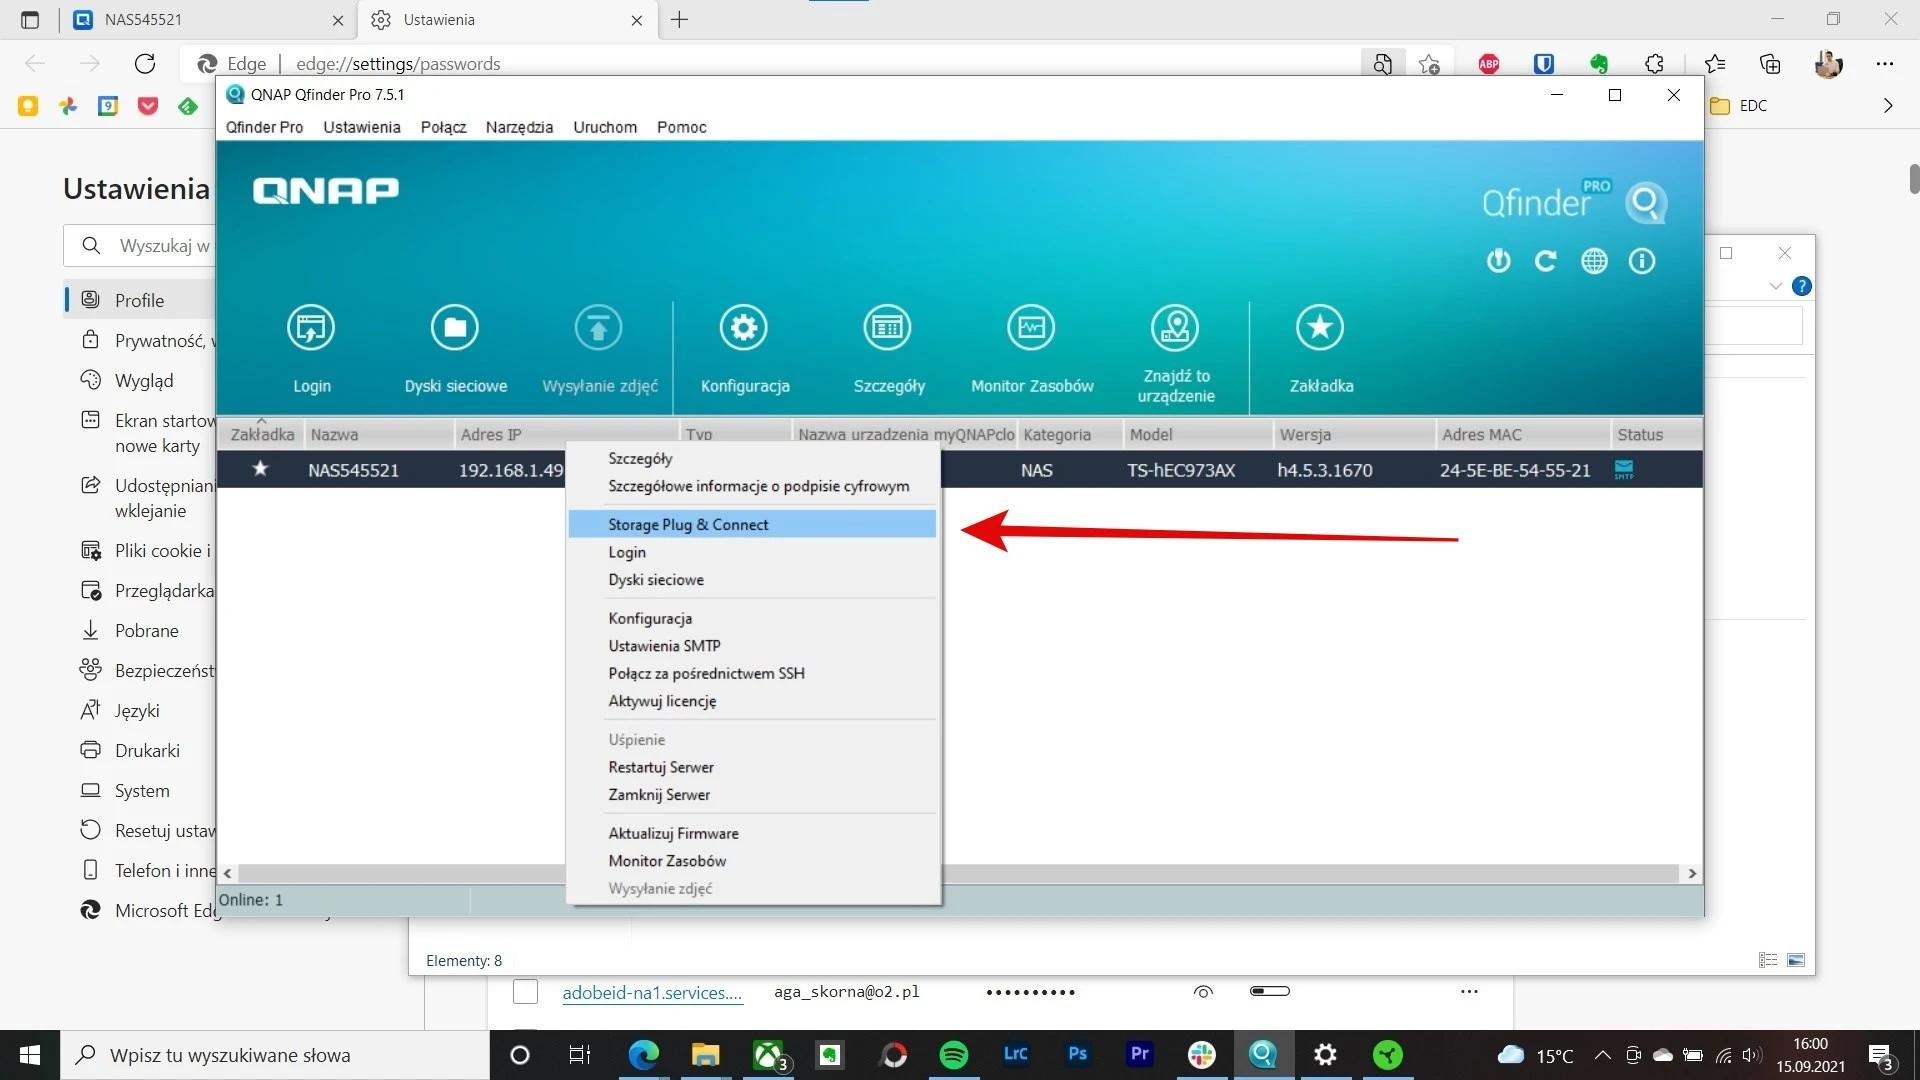Open the Konfiguracja gear icon

click(x=744, y=328)
